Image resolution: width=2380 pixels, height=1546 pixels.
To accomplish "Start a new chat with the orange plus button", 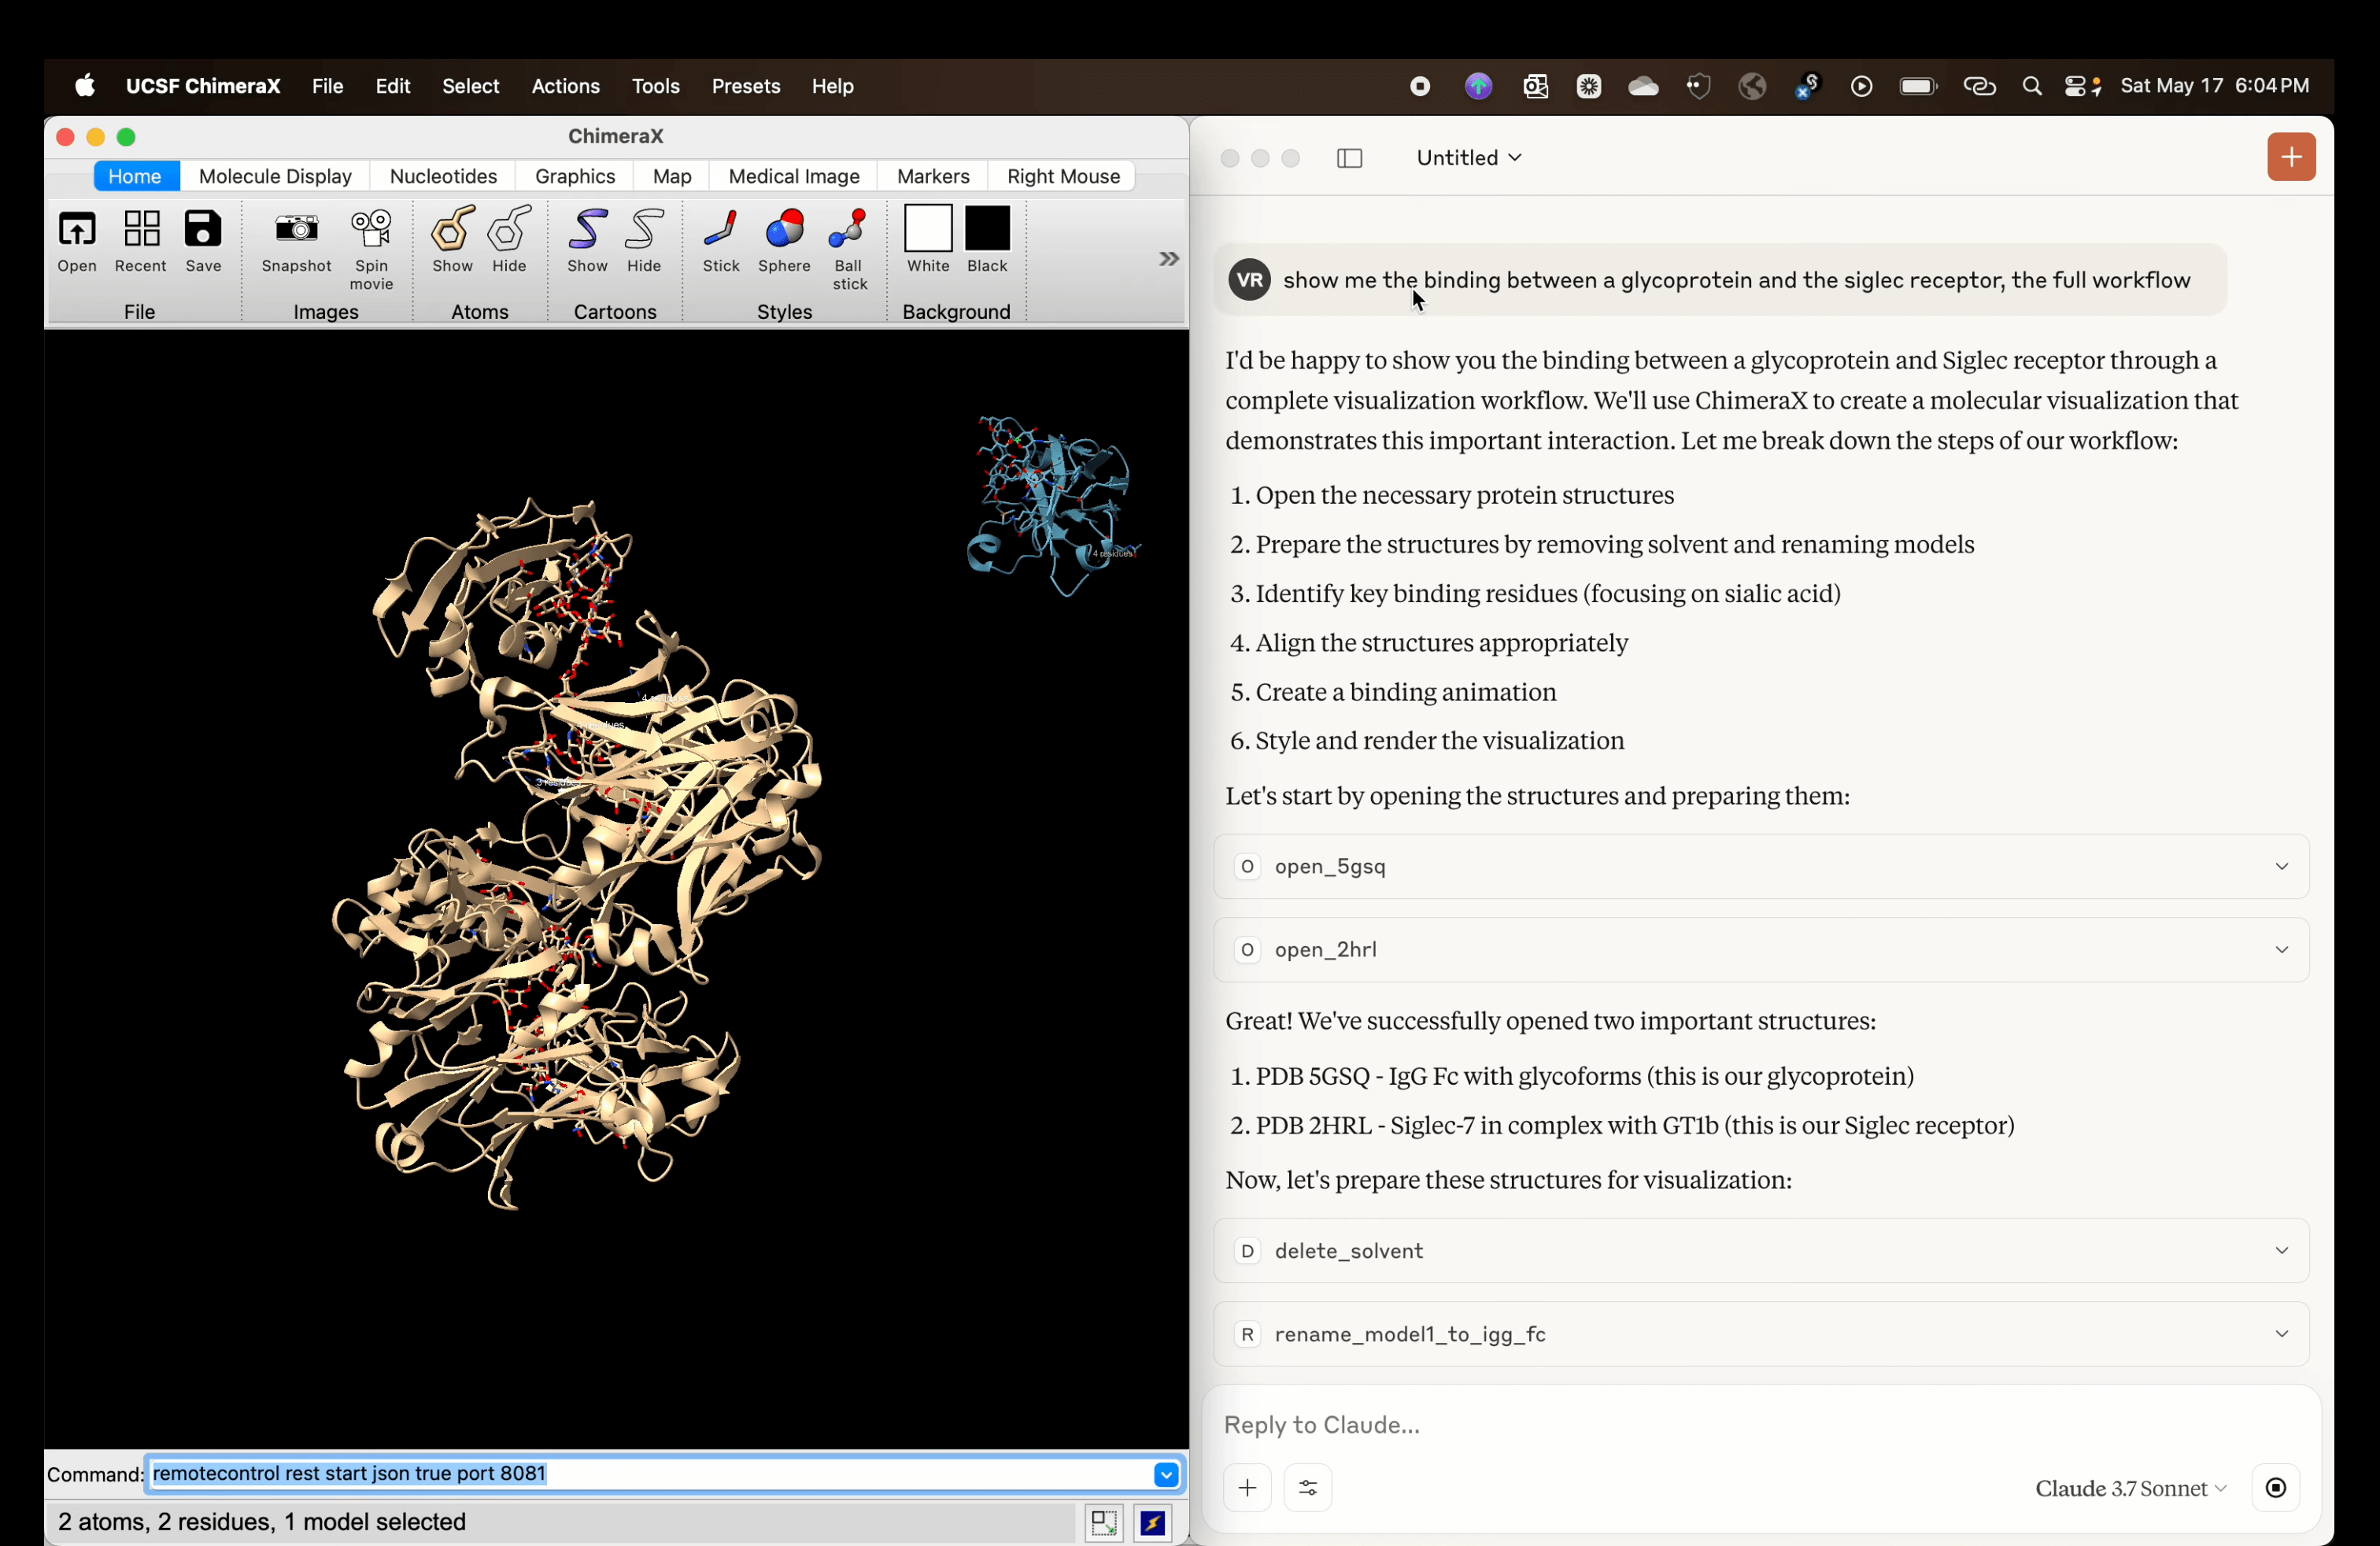I will [2291, 157].
